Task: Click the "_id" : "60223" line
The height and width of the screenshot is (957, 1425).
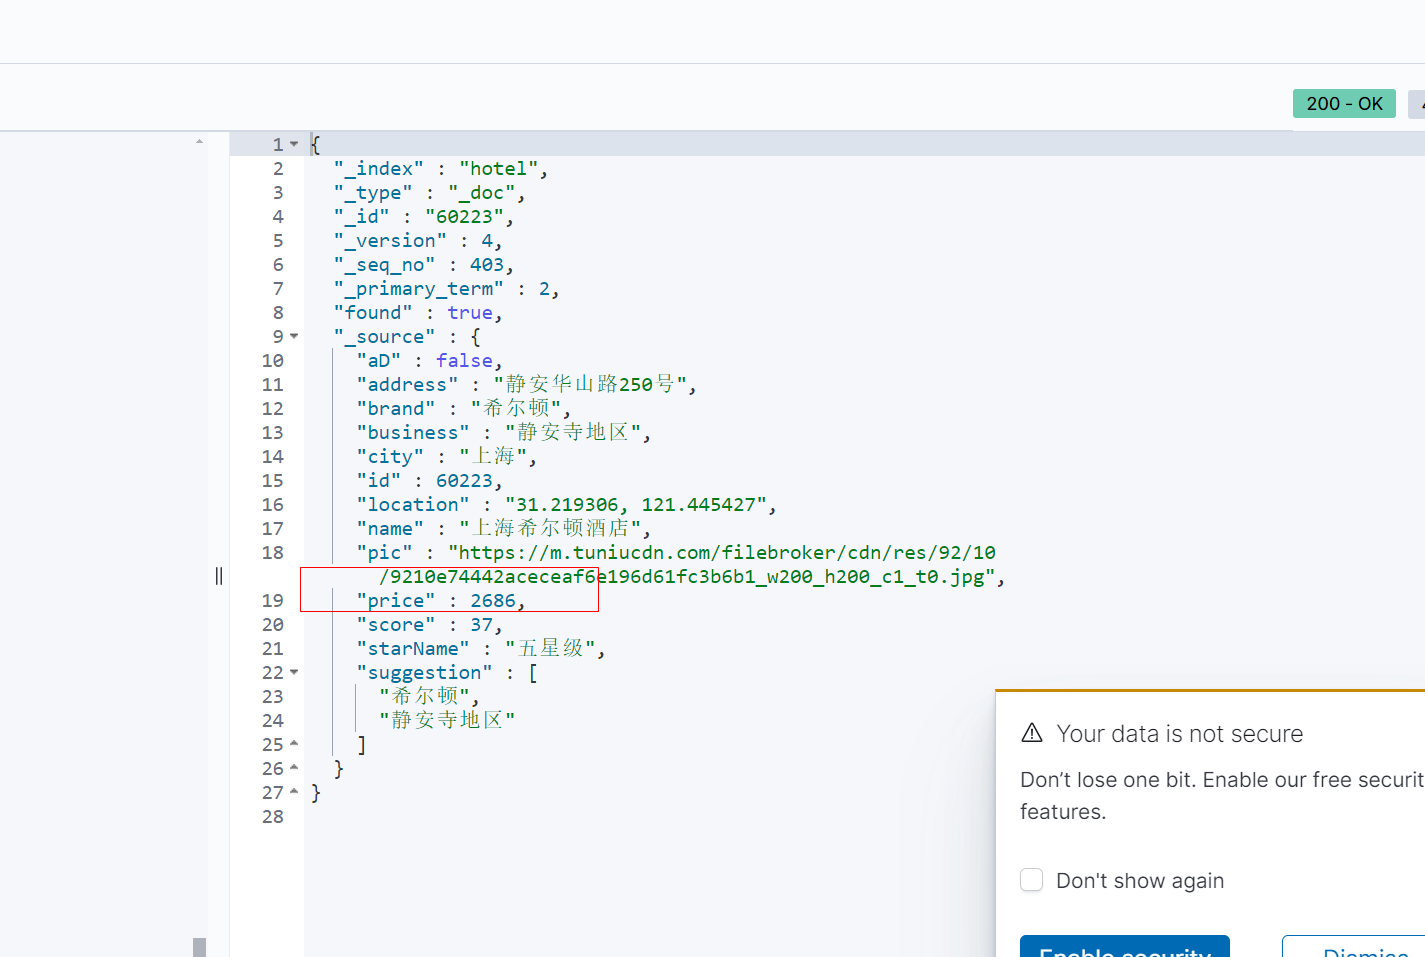Action: [x=424, y=216]
